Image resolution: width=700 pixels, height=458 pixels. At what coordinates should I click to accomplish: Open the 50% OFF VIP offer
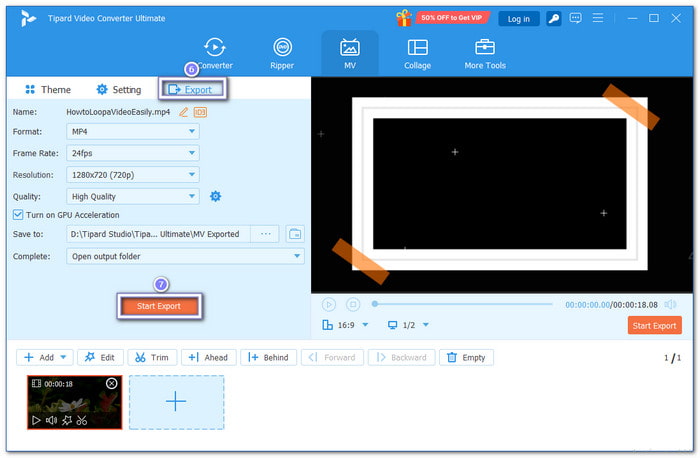tap(452, 18)
